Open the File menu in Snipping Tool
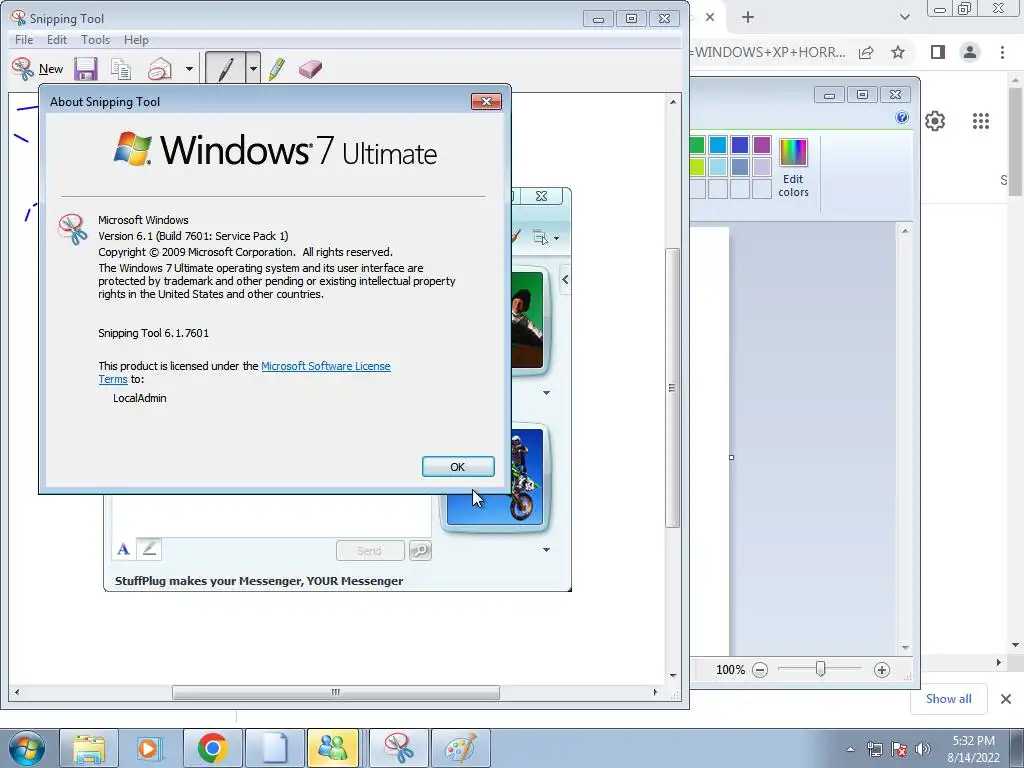Viewport: 1024px width, 768px height. (24, 40)
